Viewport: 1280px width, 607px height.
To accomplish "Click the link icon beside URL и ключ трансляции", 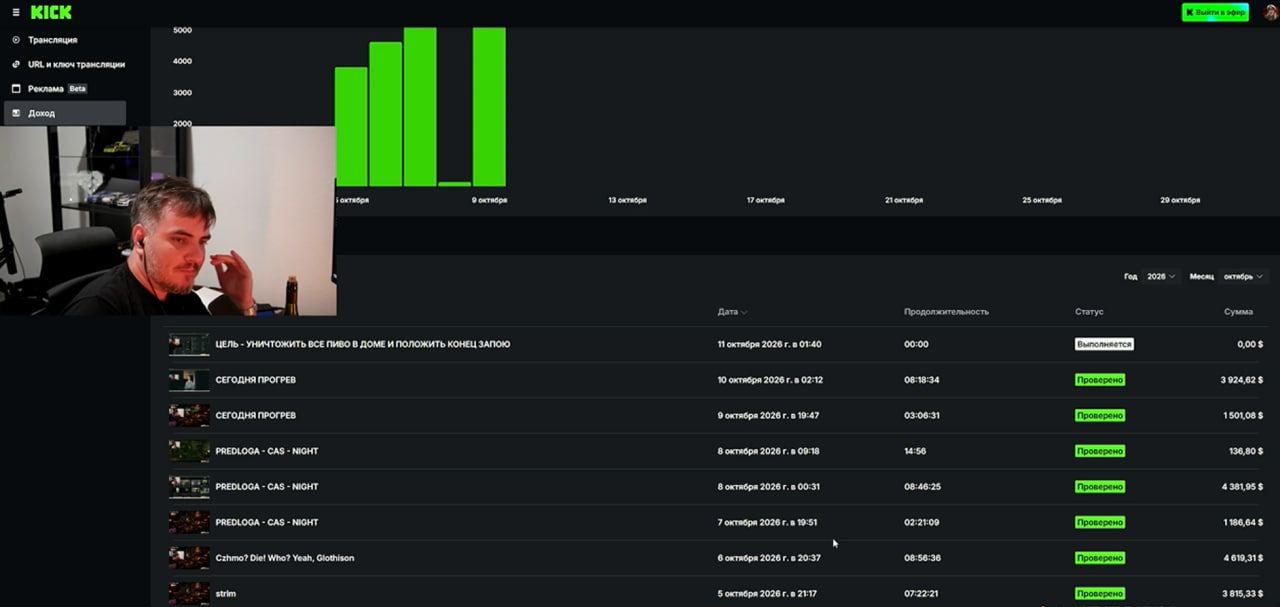I will 16,64.
